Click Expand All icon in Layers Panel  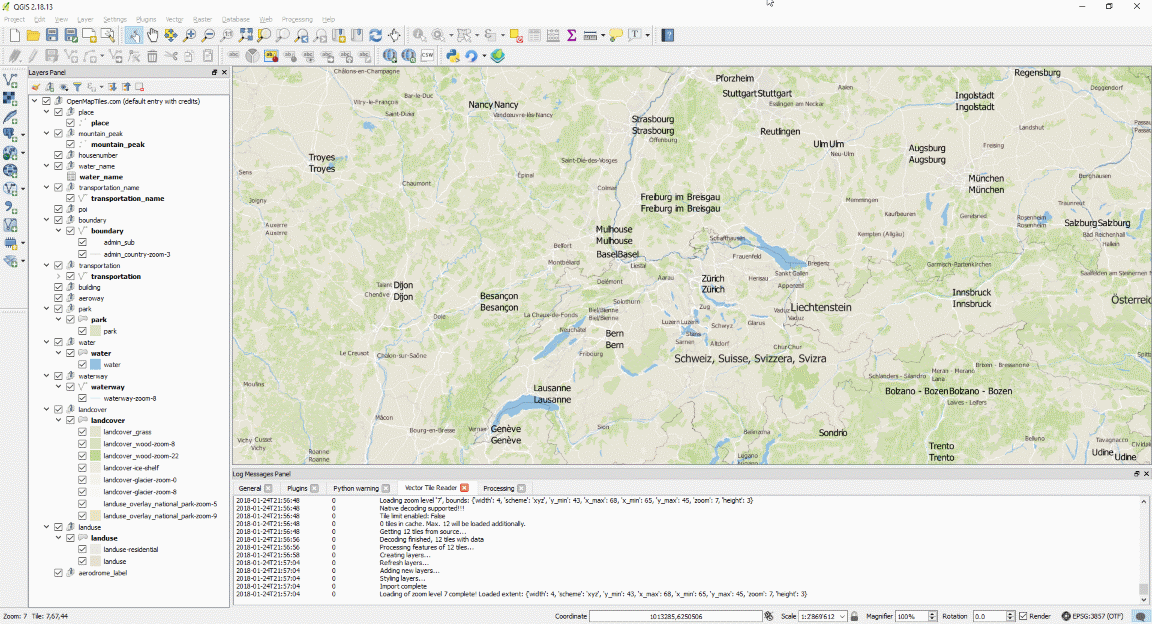pyautogui.click(x=112, y=87)
